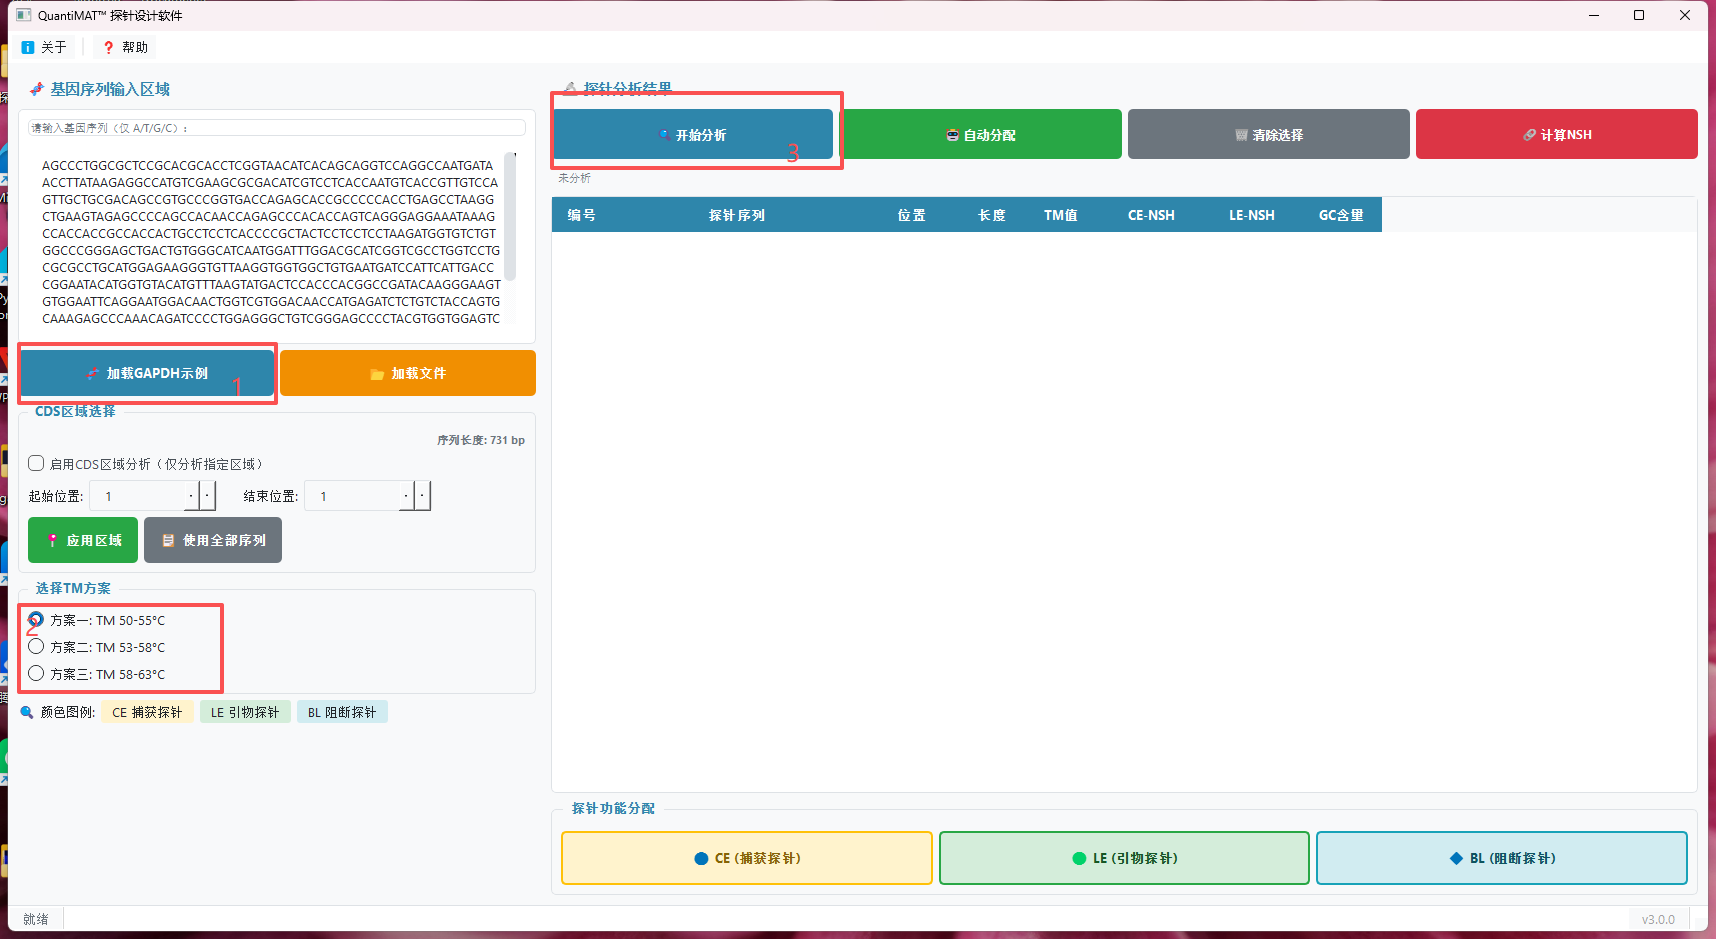Click the 开始分析 button
The image size is (1716, 939).
(694, 134)
